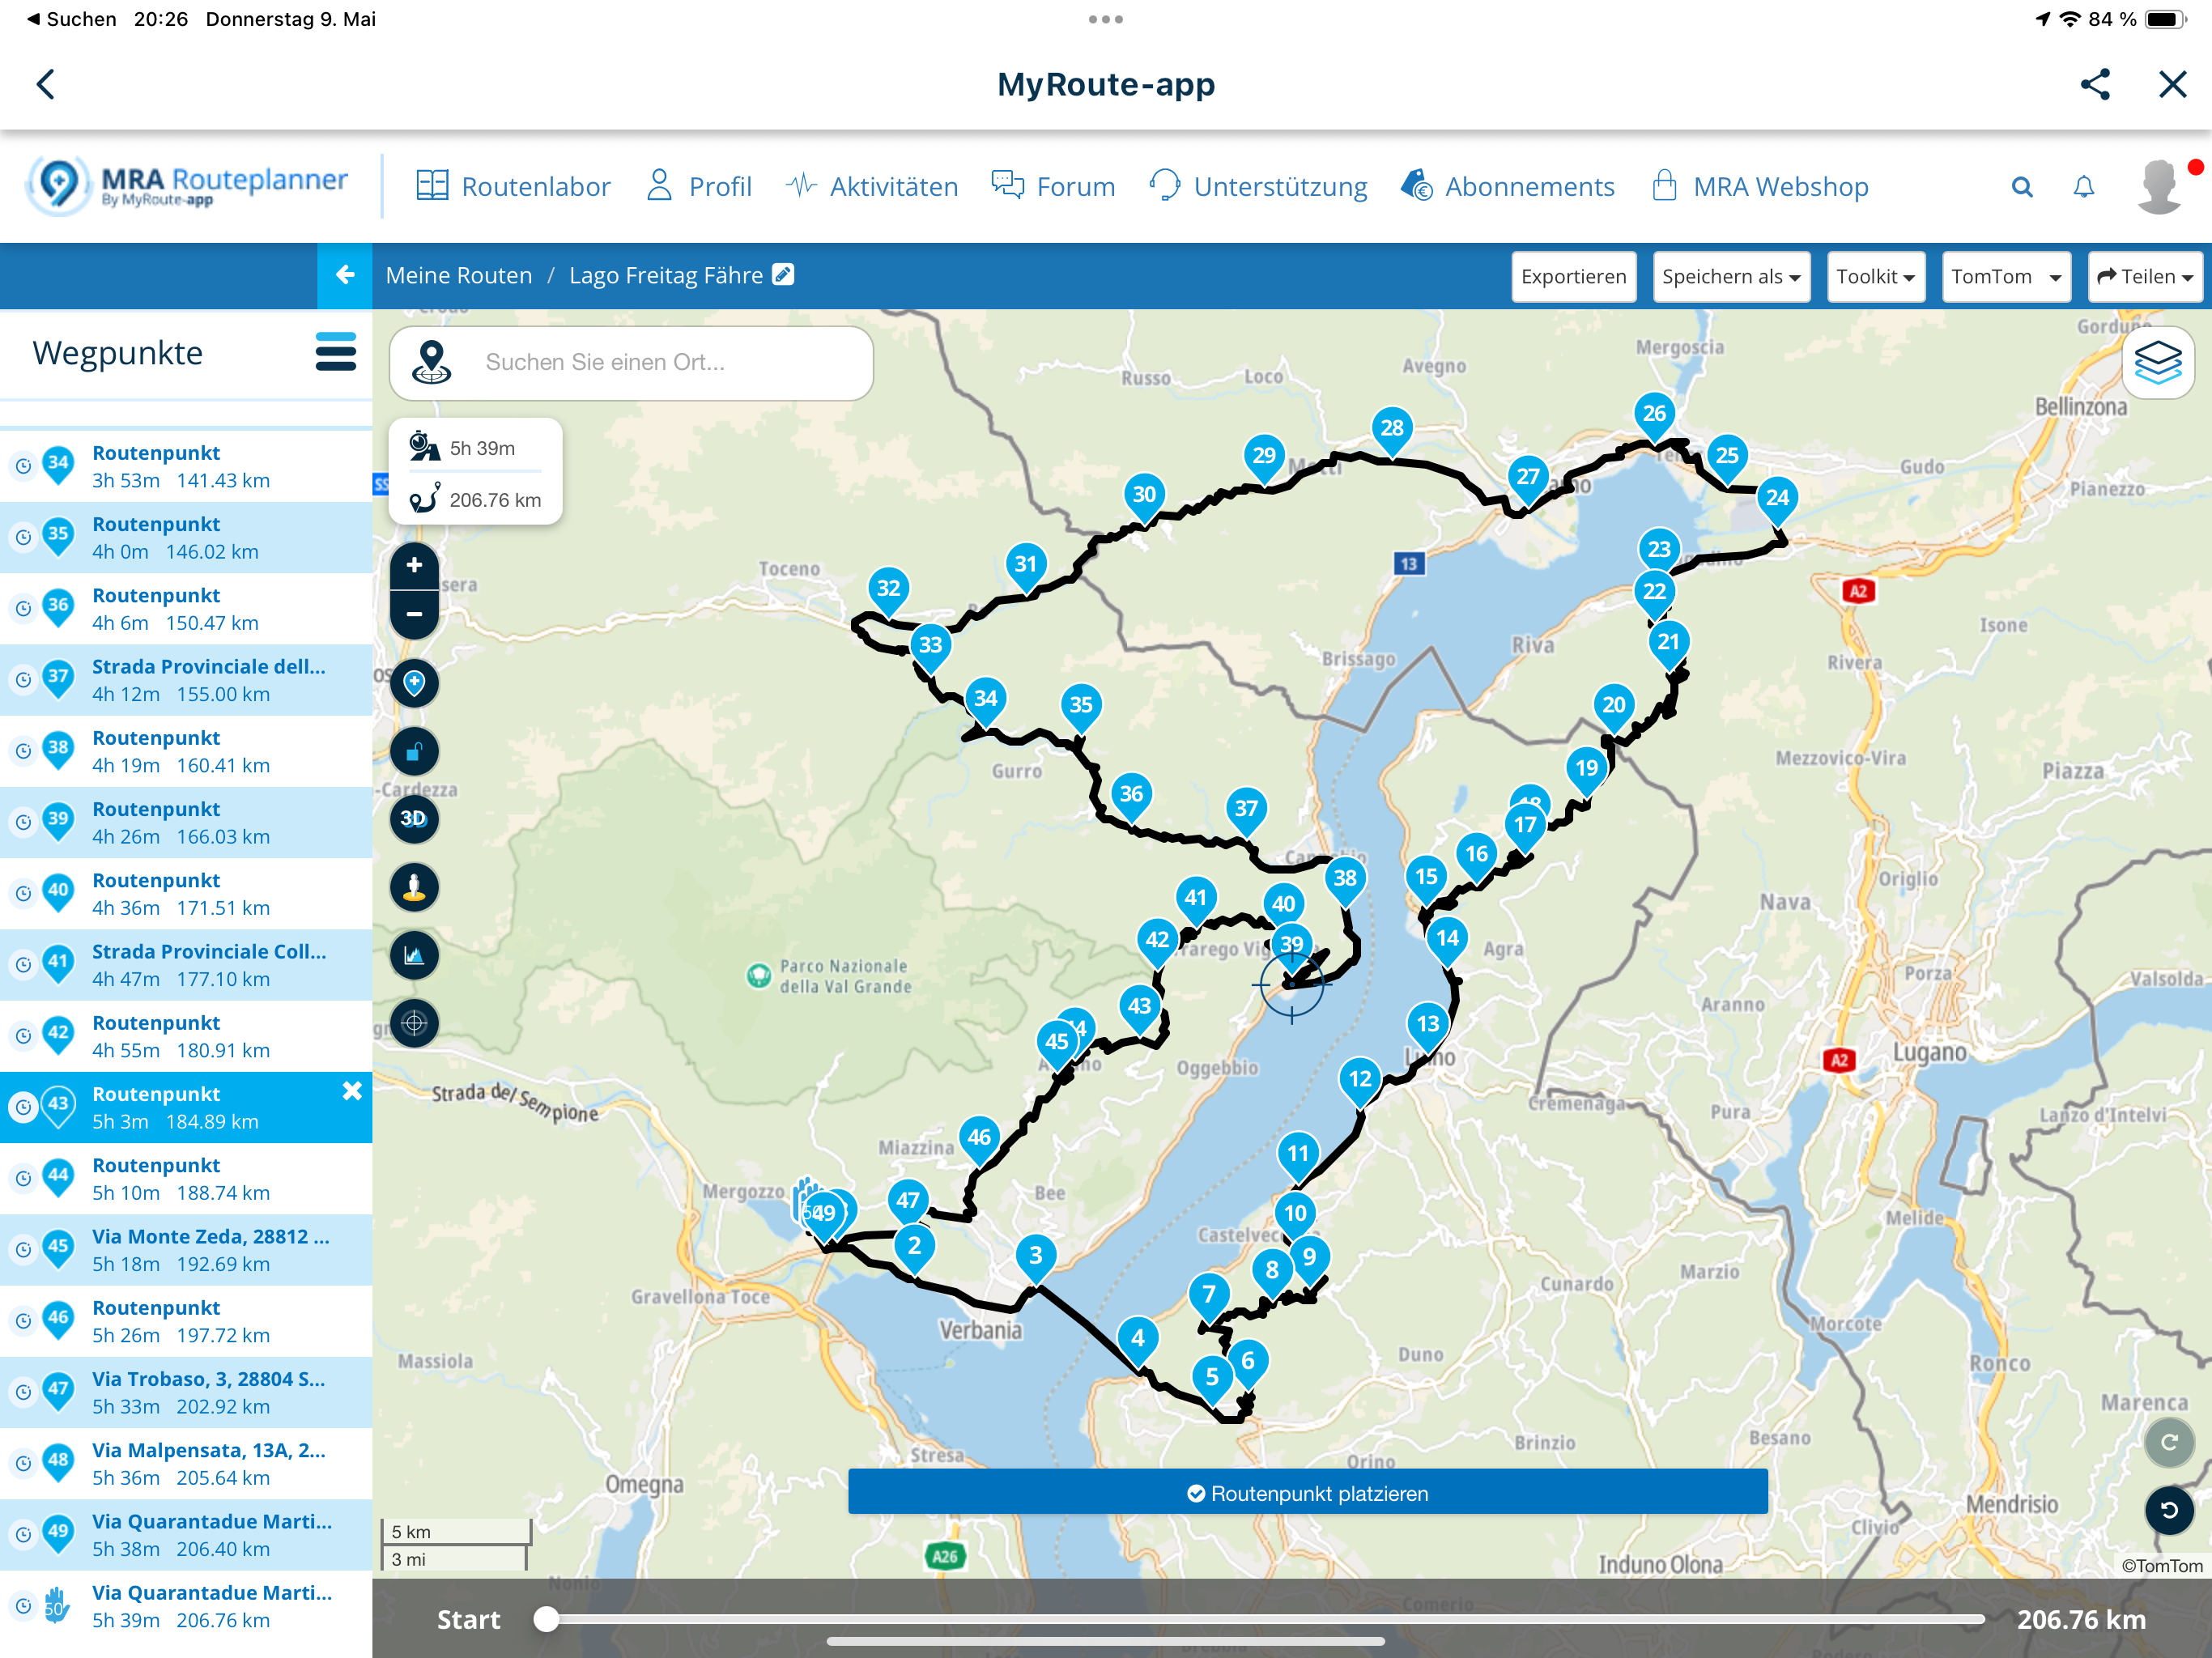Viewport: 2212px width, 1658px height.
Task: Expand the Speichern als dropdown
Action: coord(1731,276)
